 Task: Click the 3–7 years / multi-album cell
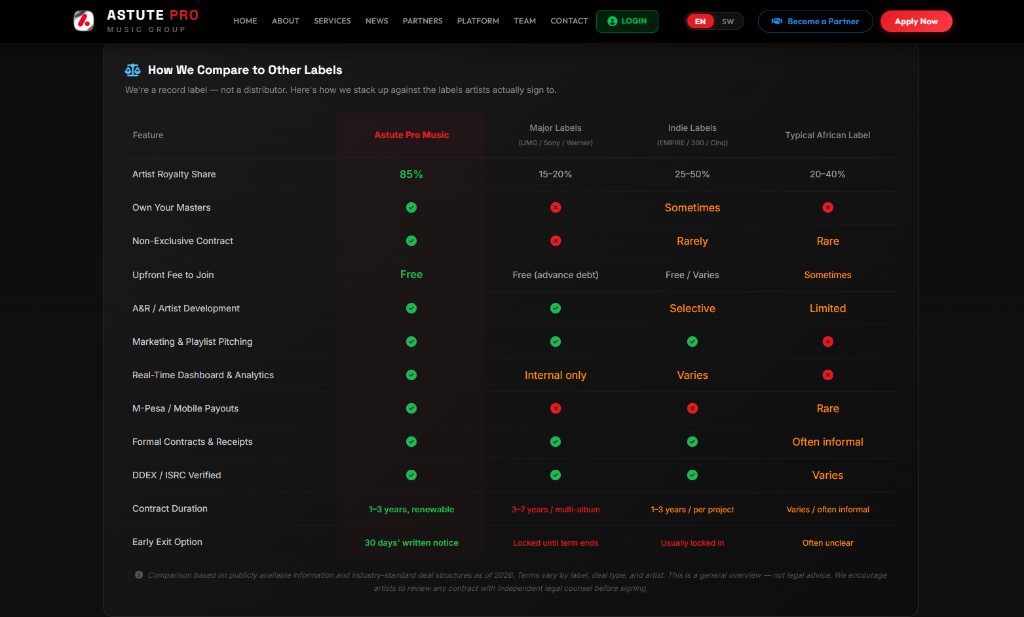point(555,509)
